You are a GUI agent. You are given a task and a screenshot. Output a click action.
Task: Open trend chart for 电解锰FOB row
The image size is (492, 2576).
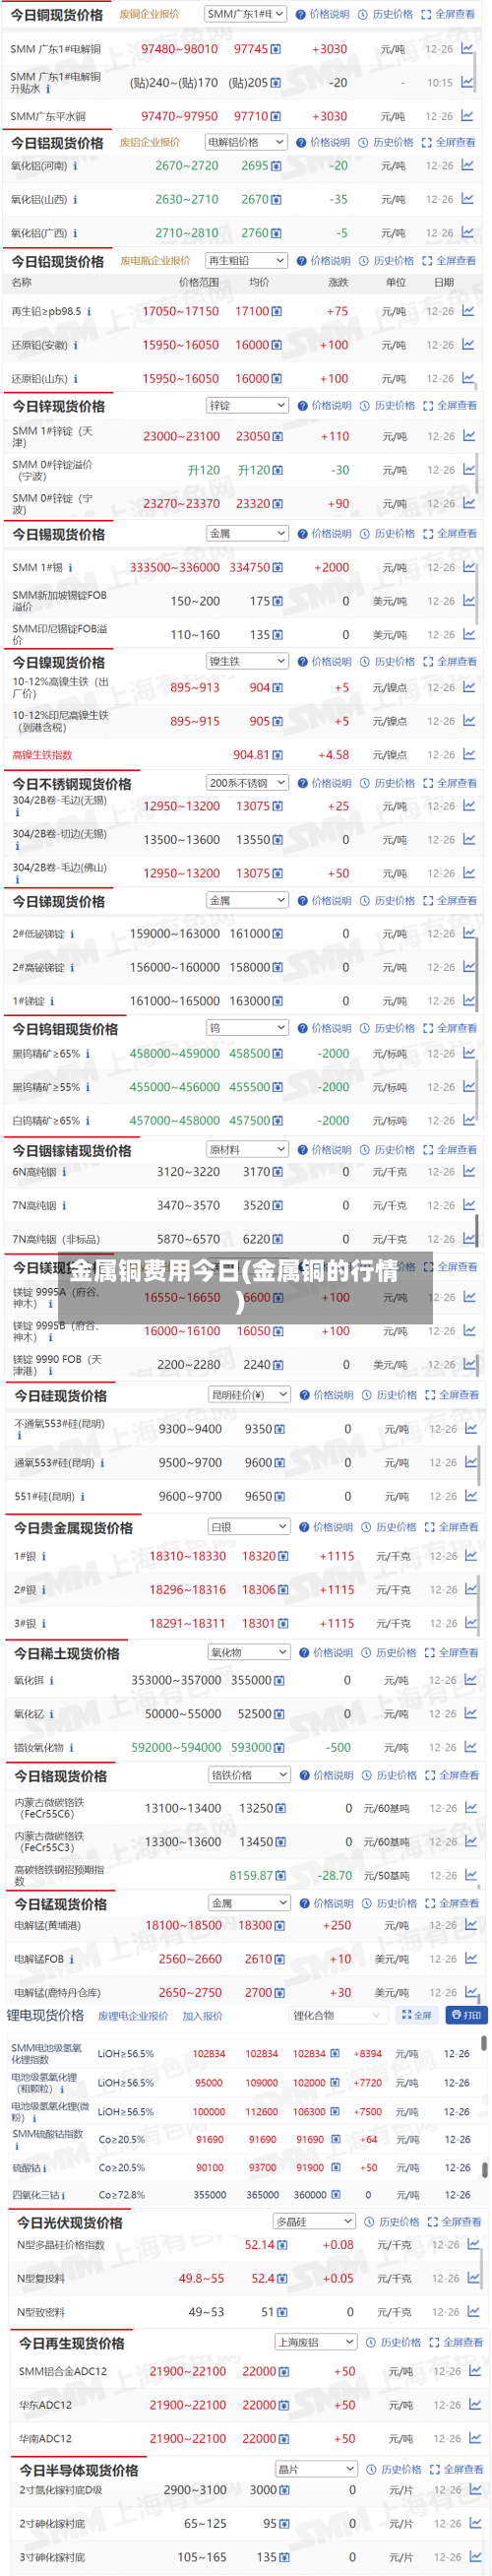click(471, 1959)
